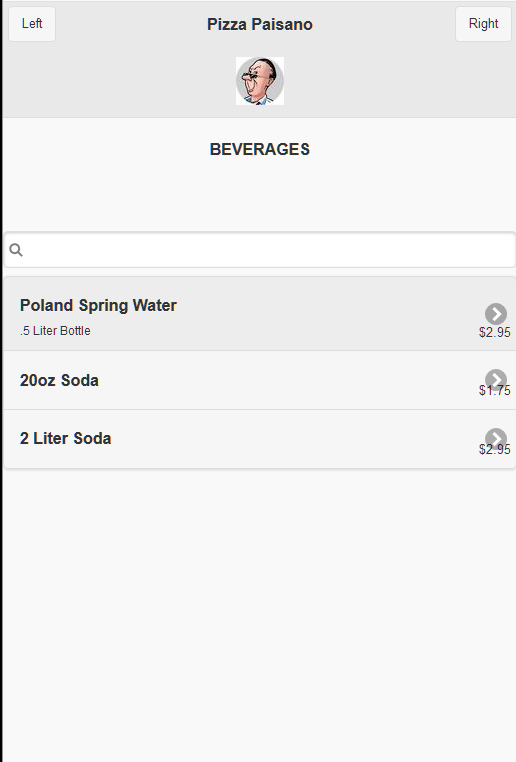The width and height of the screenshot is (516, 762).
Task: Tap the Right header button
Action: coord(483,24)
